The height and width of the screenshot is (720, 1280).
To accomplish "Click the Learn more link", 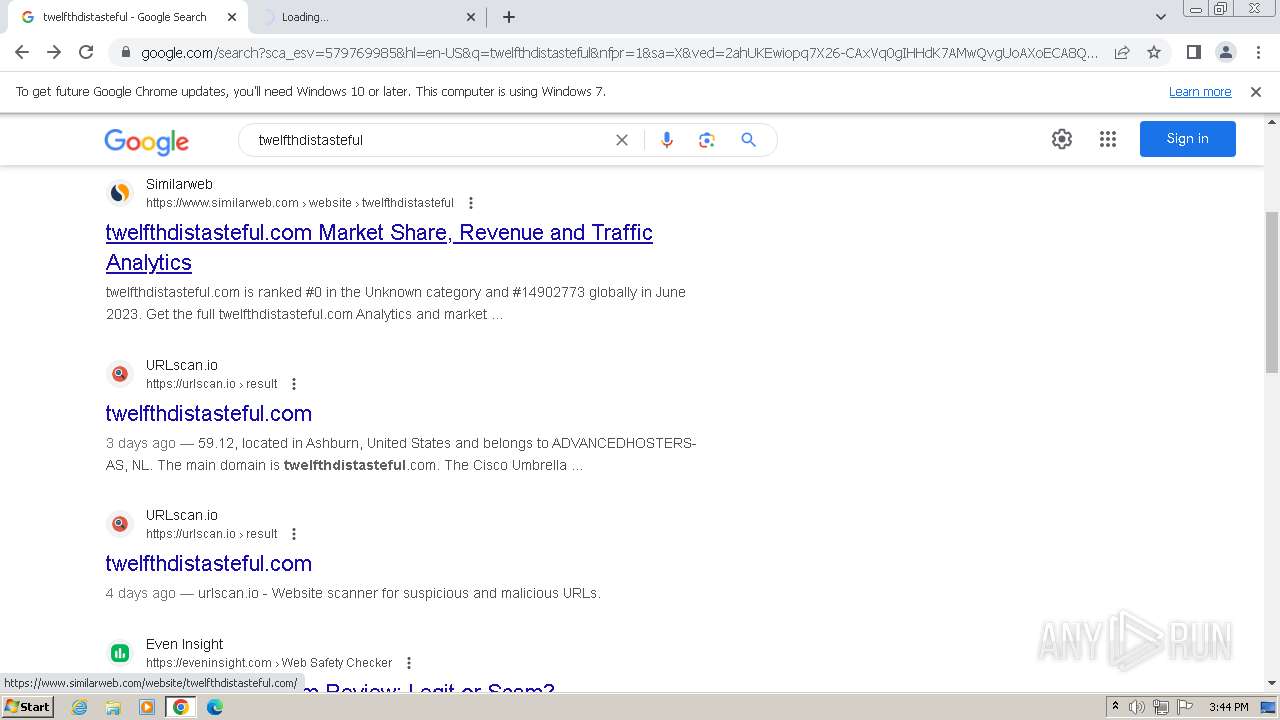I will coord(1200,92).
